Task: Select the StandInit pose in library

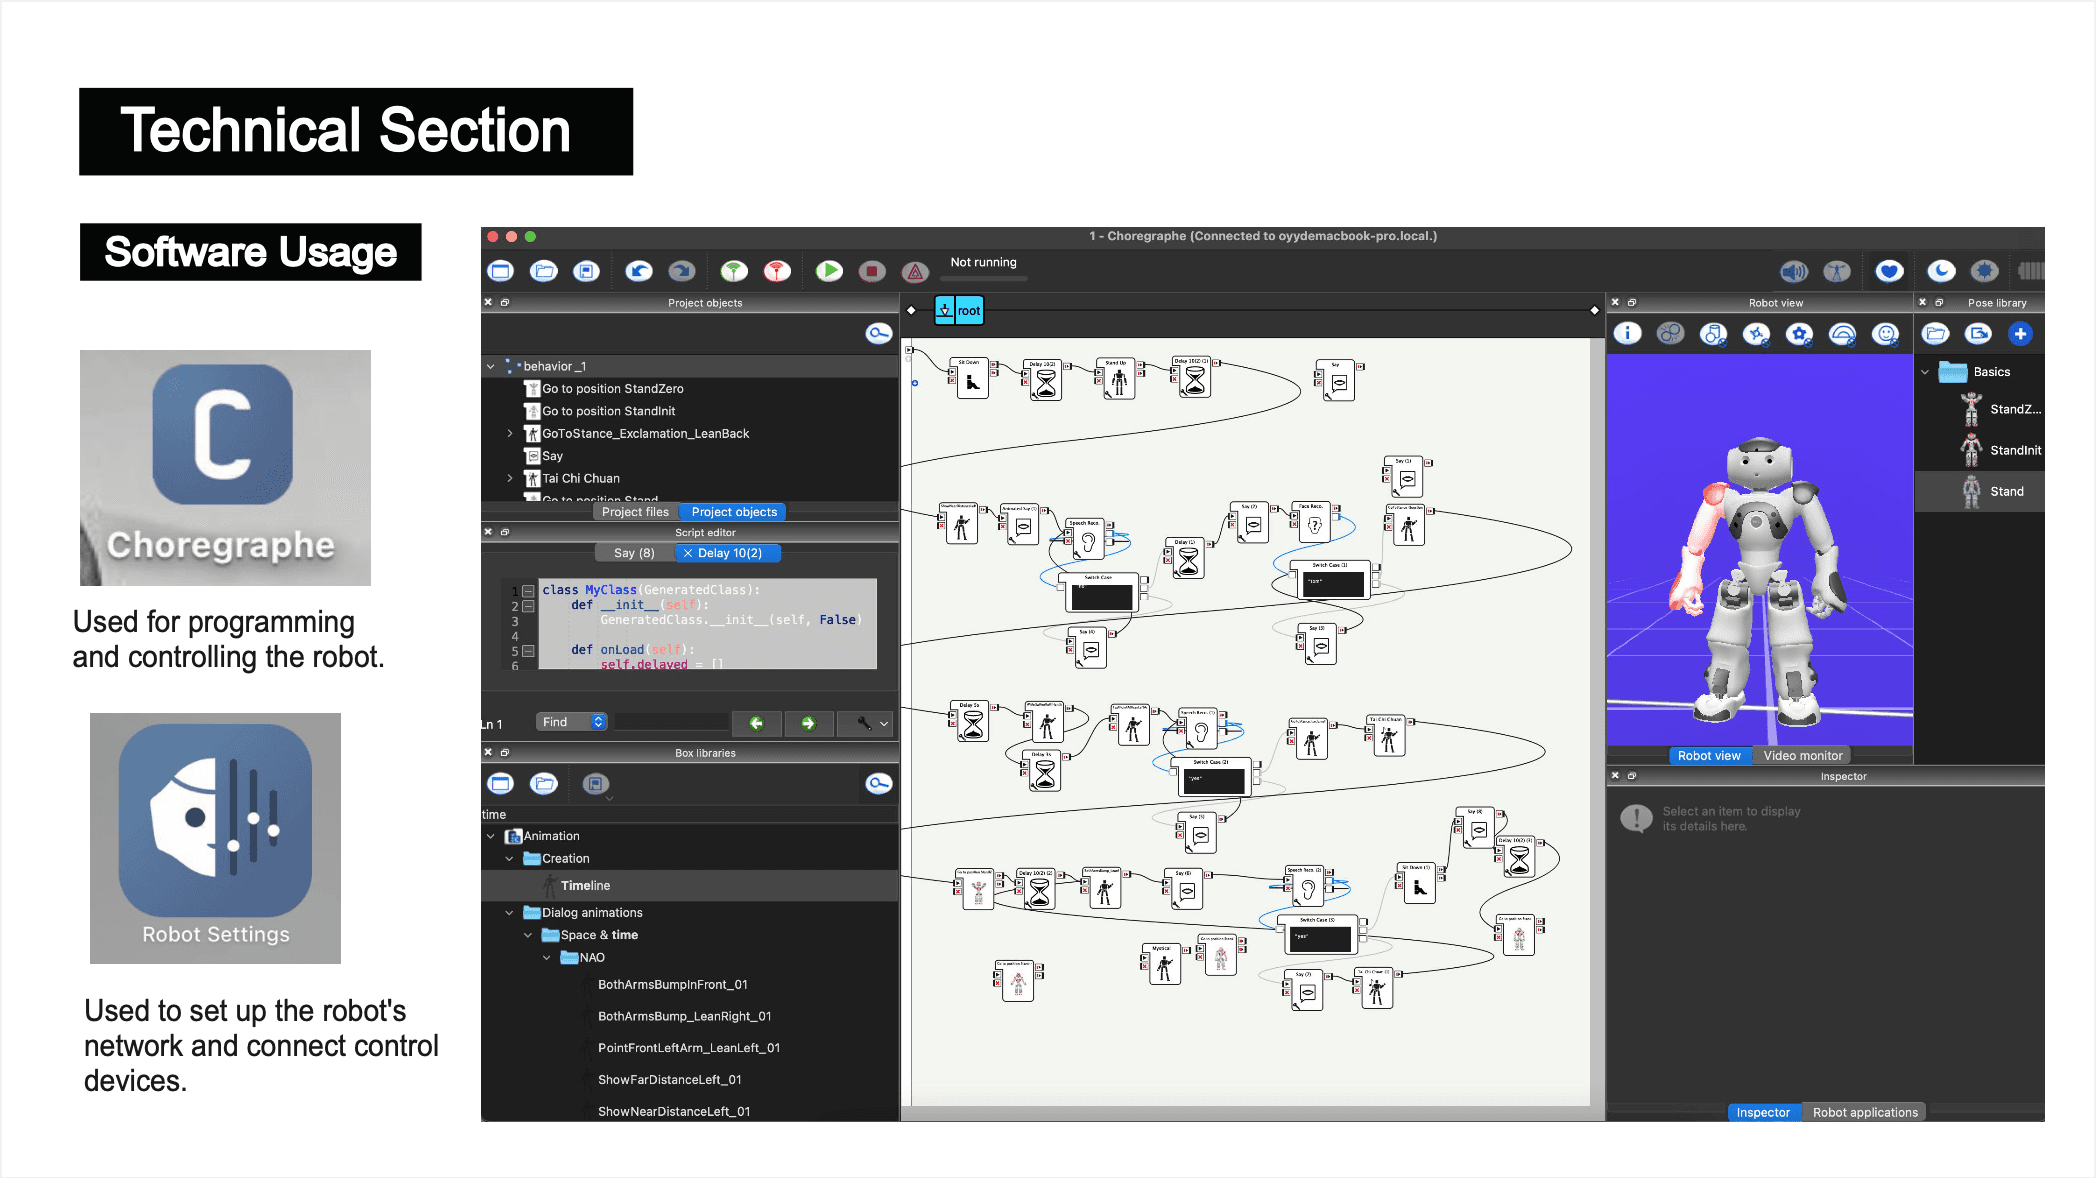Action: (x=2014, y=450)
